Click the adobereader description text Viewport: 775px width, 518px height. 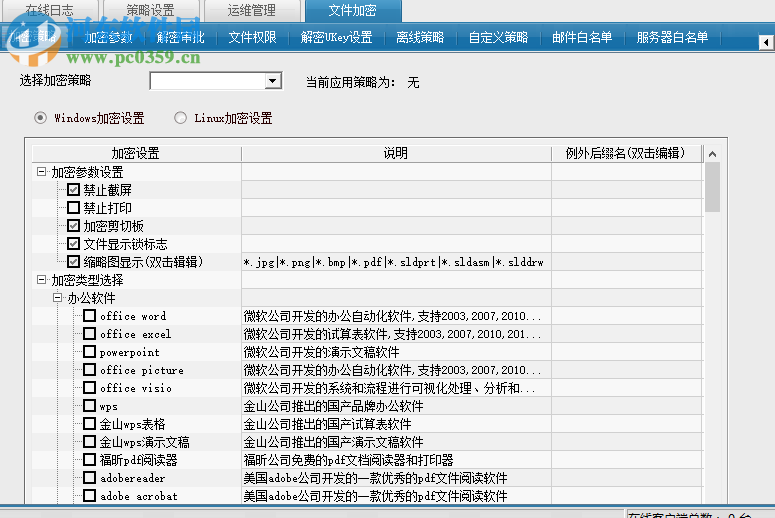click(x=375, y=478)
